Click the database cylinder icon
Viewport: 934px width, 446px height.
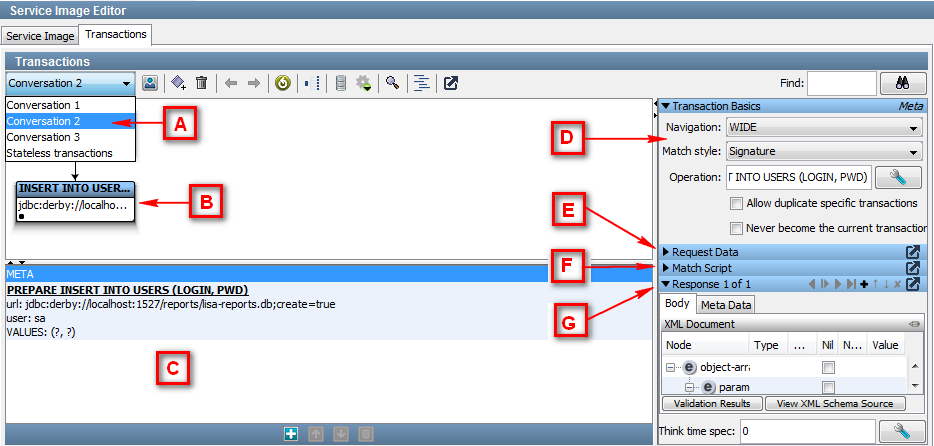341,83
